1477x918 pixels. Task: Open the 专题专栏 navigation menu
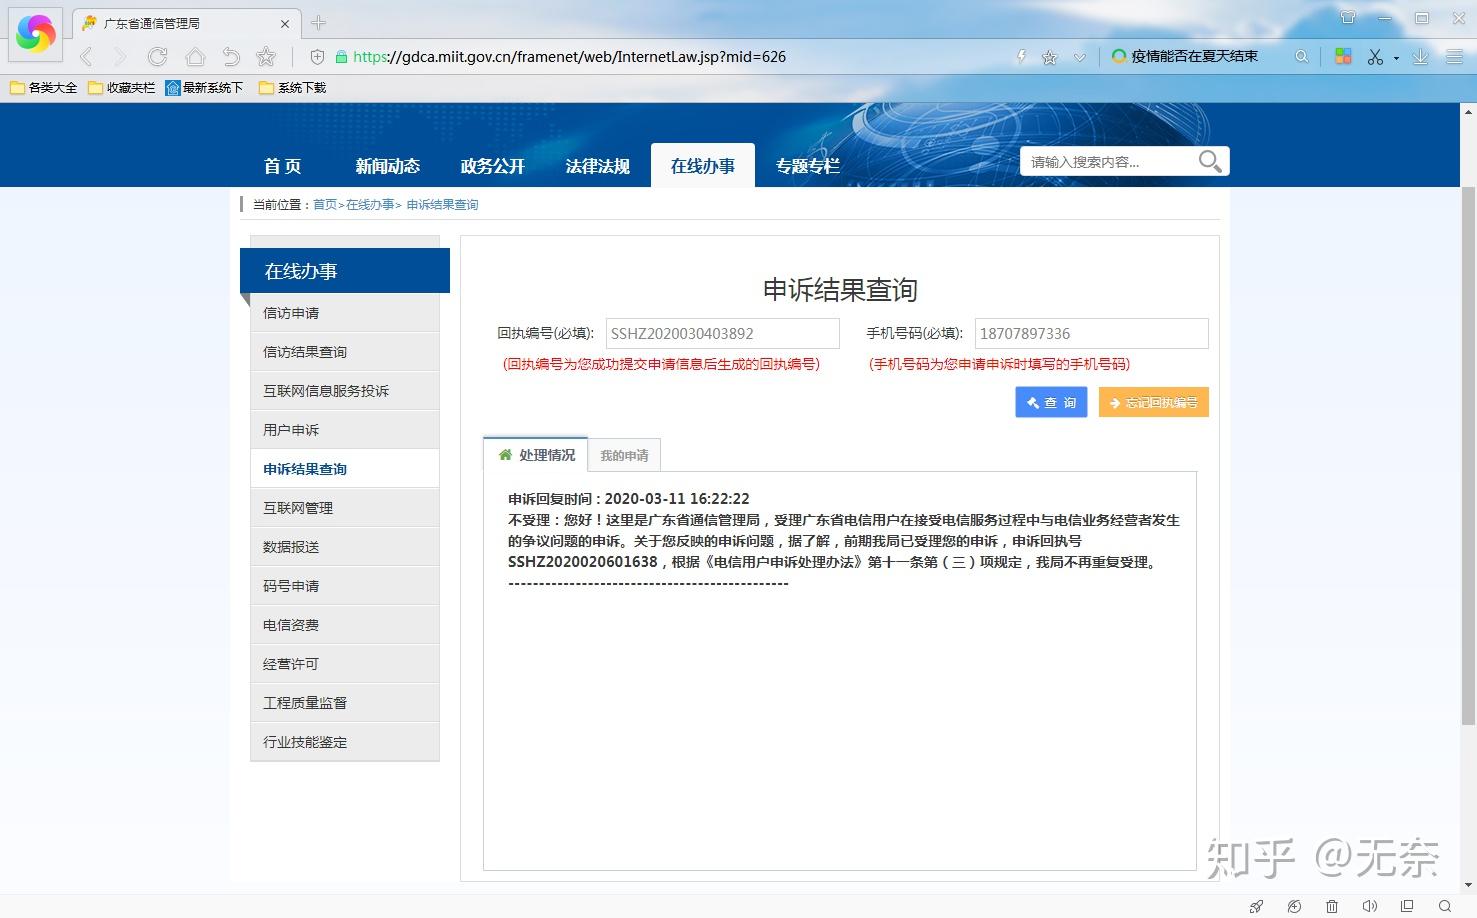[x=808, y=166]
